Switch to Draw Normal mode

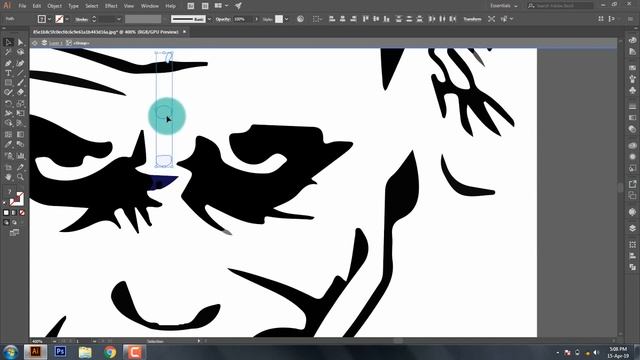point(6,222)
